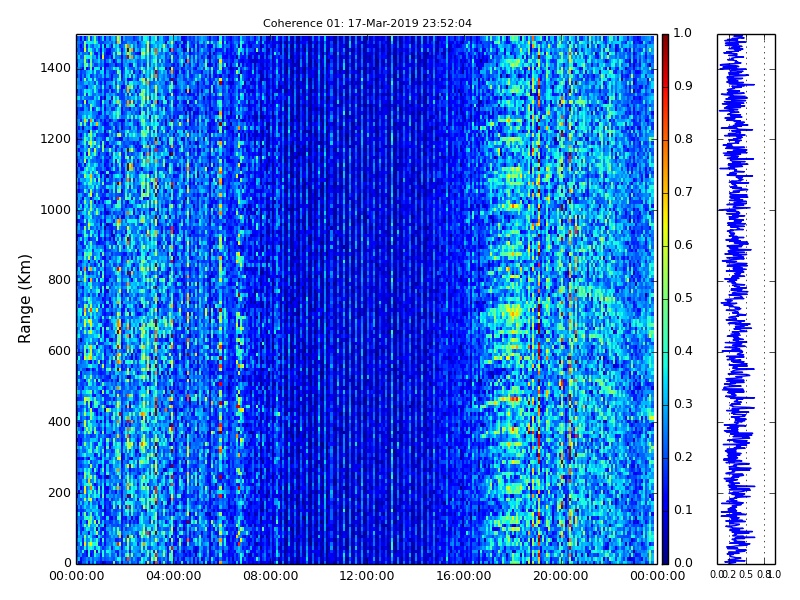Viewport: 800px width, 600px height.
Task: Click the 16:00:00 time tick label
Action: pos(464,576)
